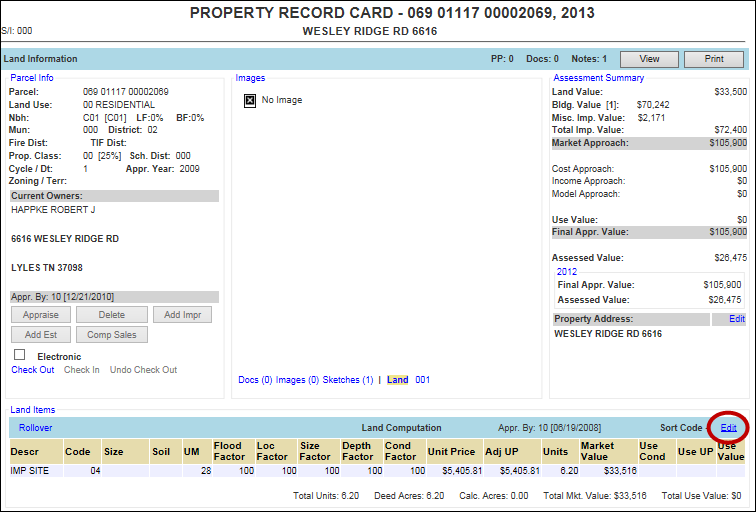The image size is (756, 512).
Task: Click Deed Acres: 6.20 summary
Action: [x=409, y=496]
